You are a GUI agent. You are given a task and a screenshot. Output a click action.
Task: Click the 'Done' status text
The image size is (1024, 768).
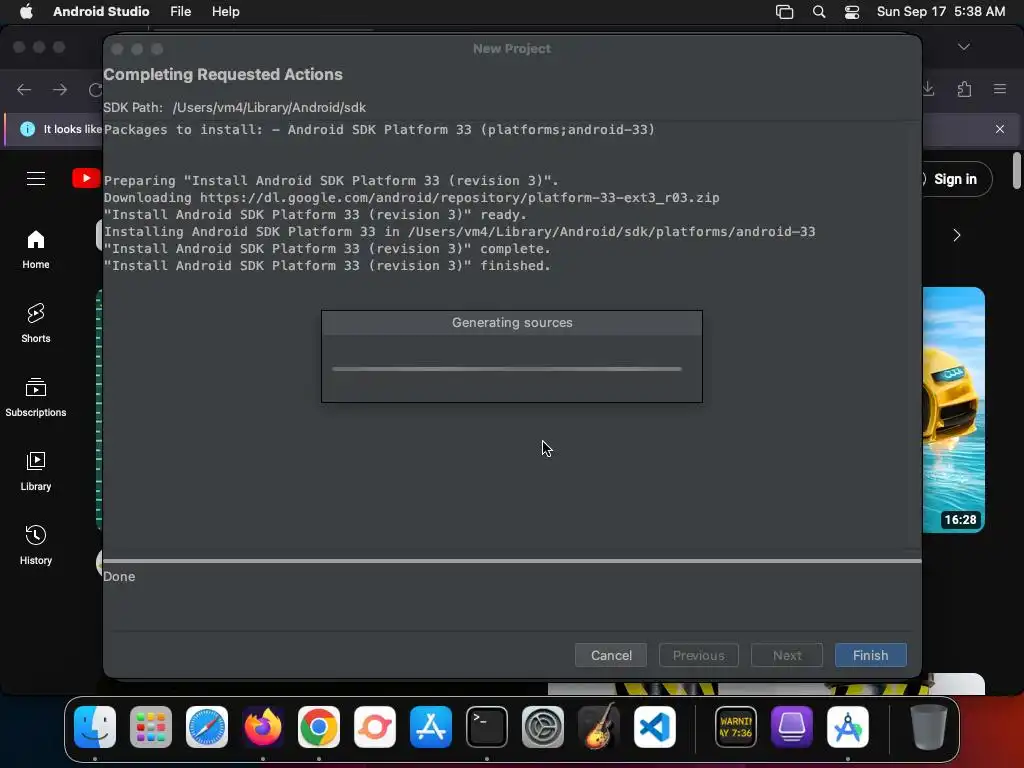[x=119, y=577]
